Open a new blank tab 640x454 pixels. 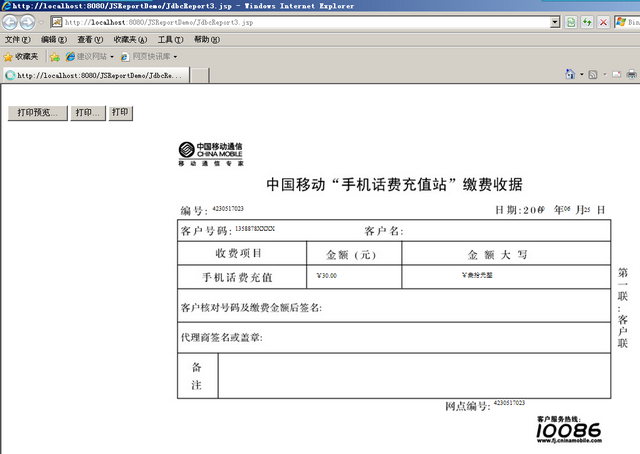click(x=200, y=76)
